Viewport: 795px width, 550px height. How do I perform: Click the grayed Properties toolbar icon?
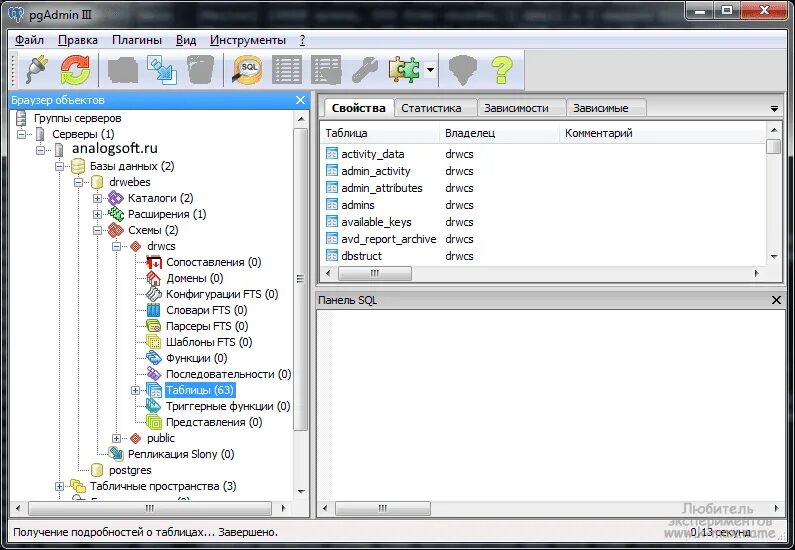(x=123, y=69)
